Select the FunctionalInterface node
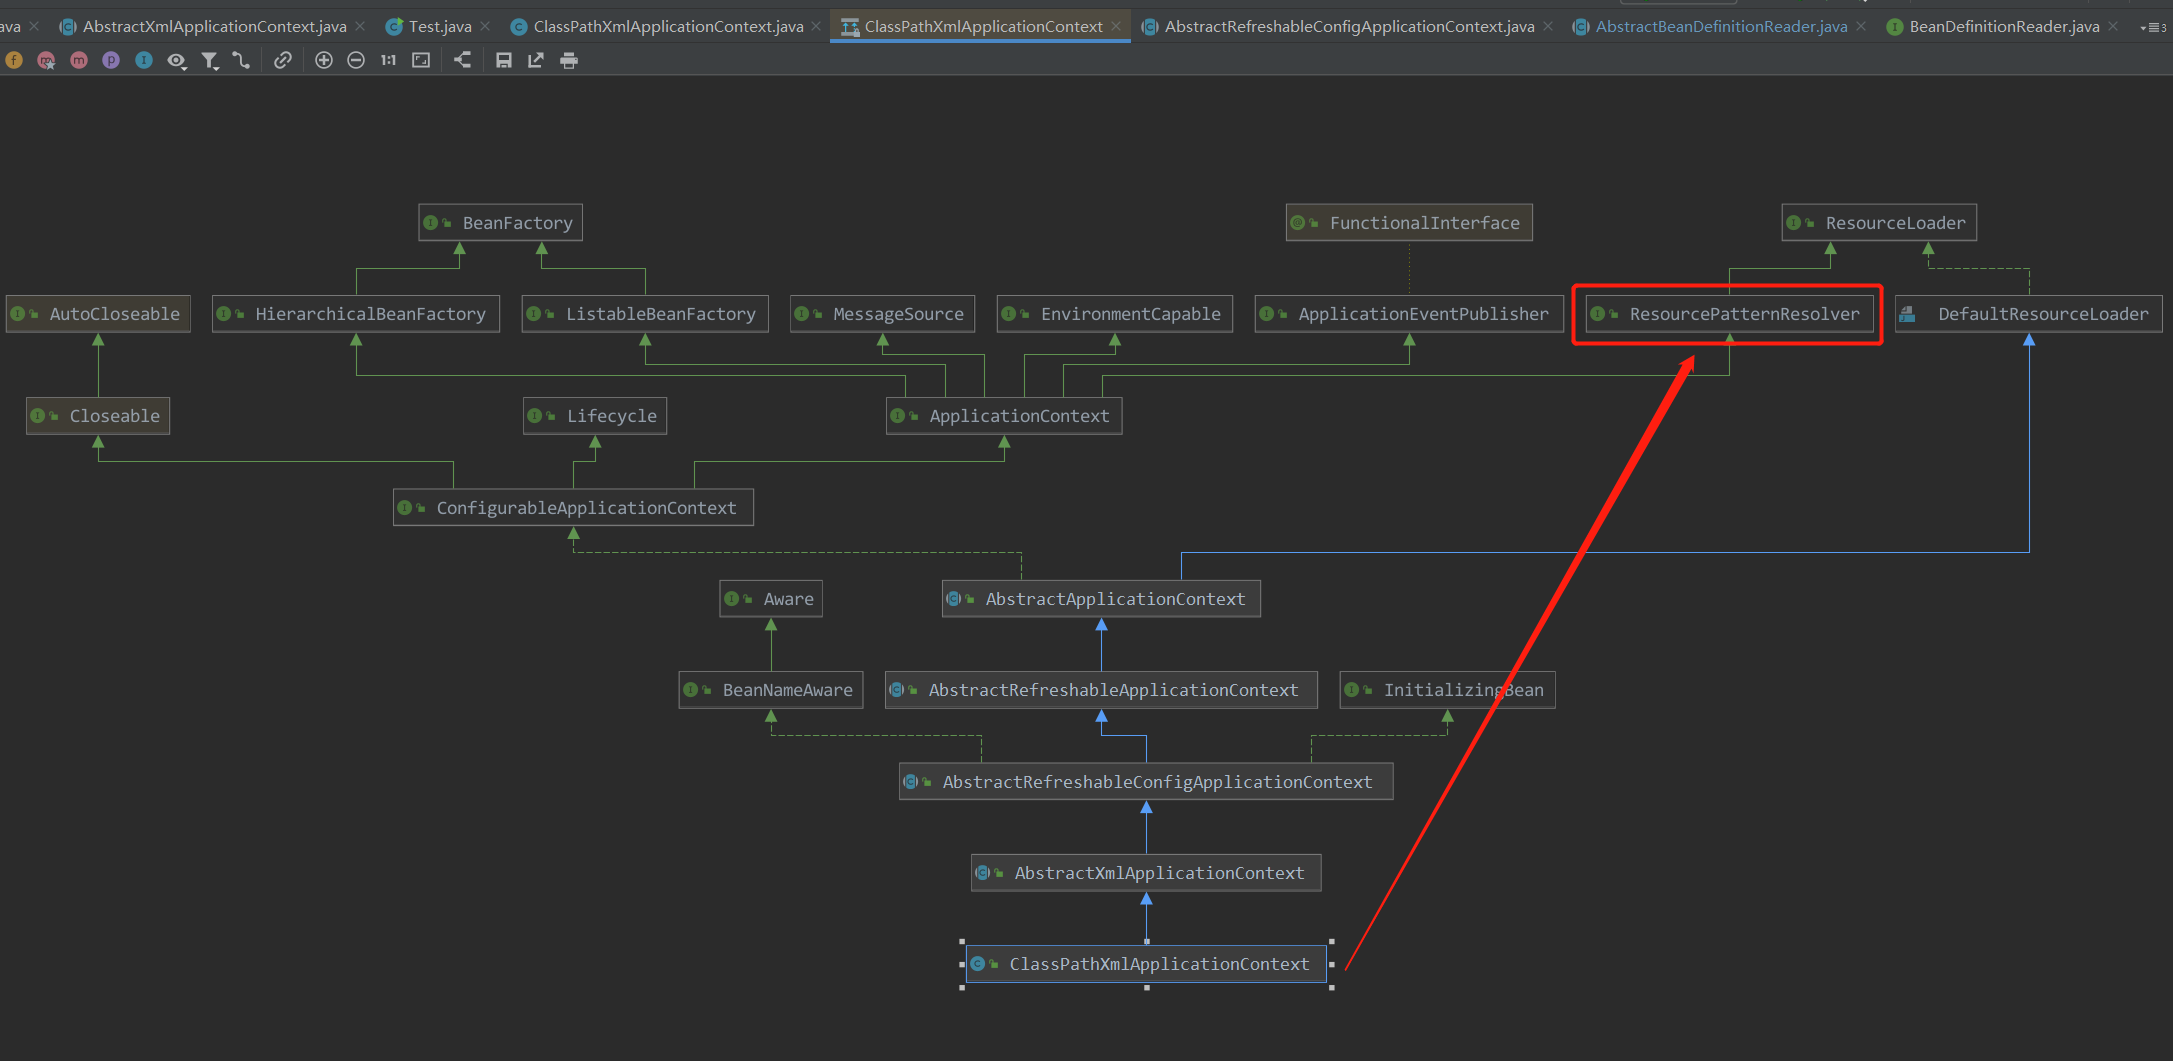This screenshot has height=1061, width=2173. [1409, 223]
